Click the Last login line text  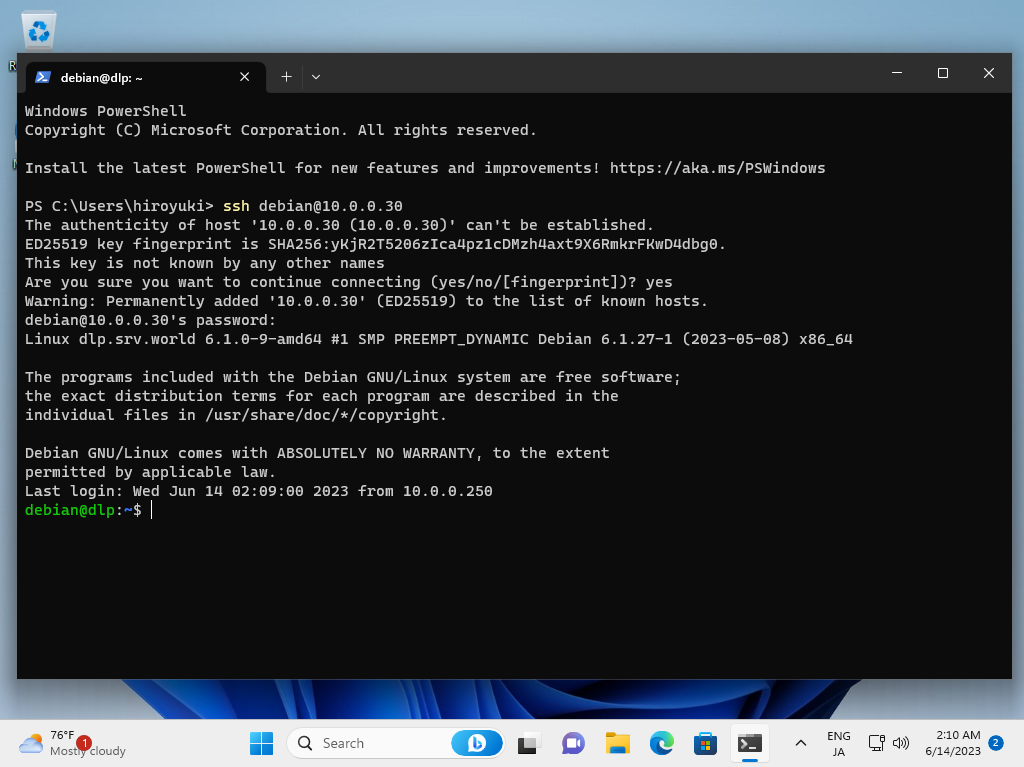tap(259, 491)
